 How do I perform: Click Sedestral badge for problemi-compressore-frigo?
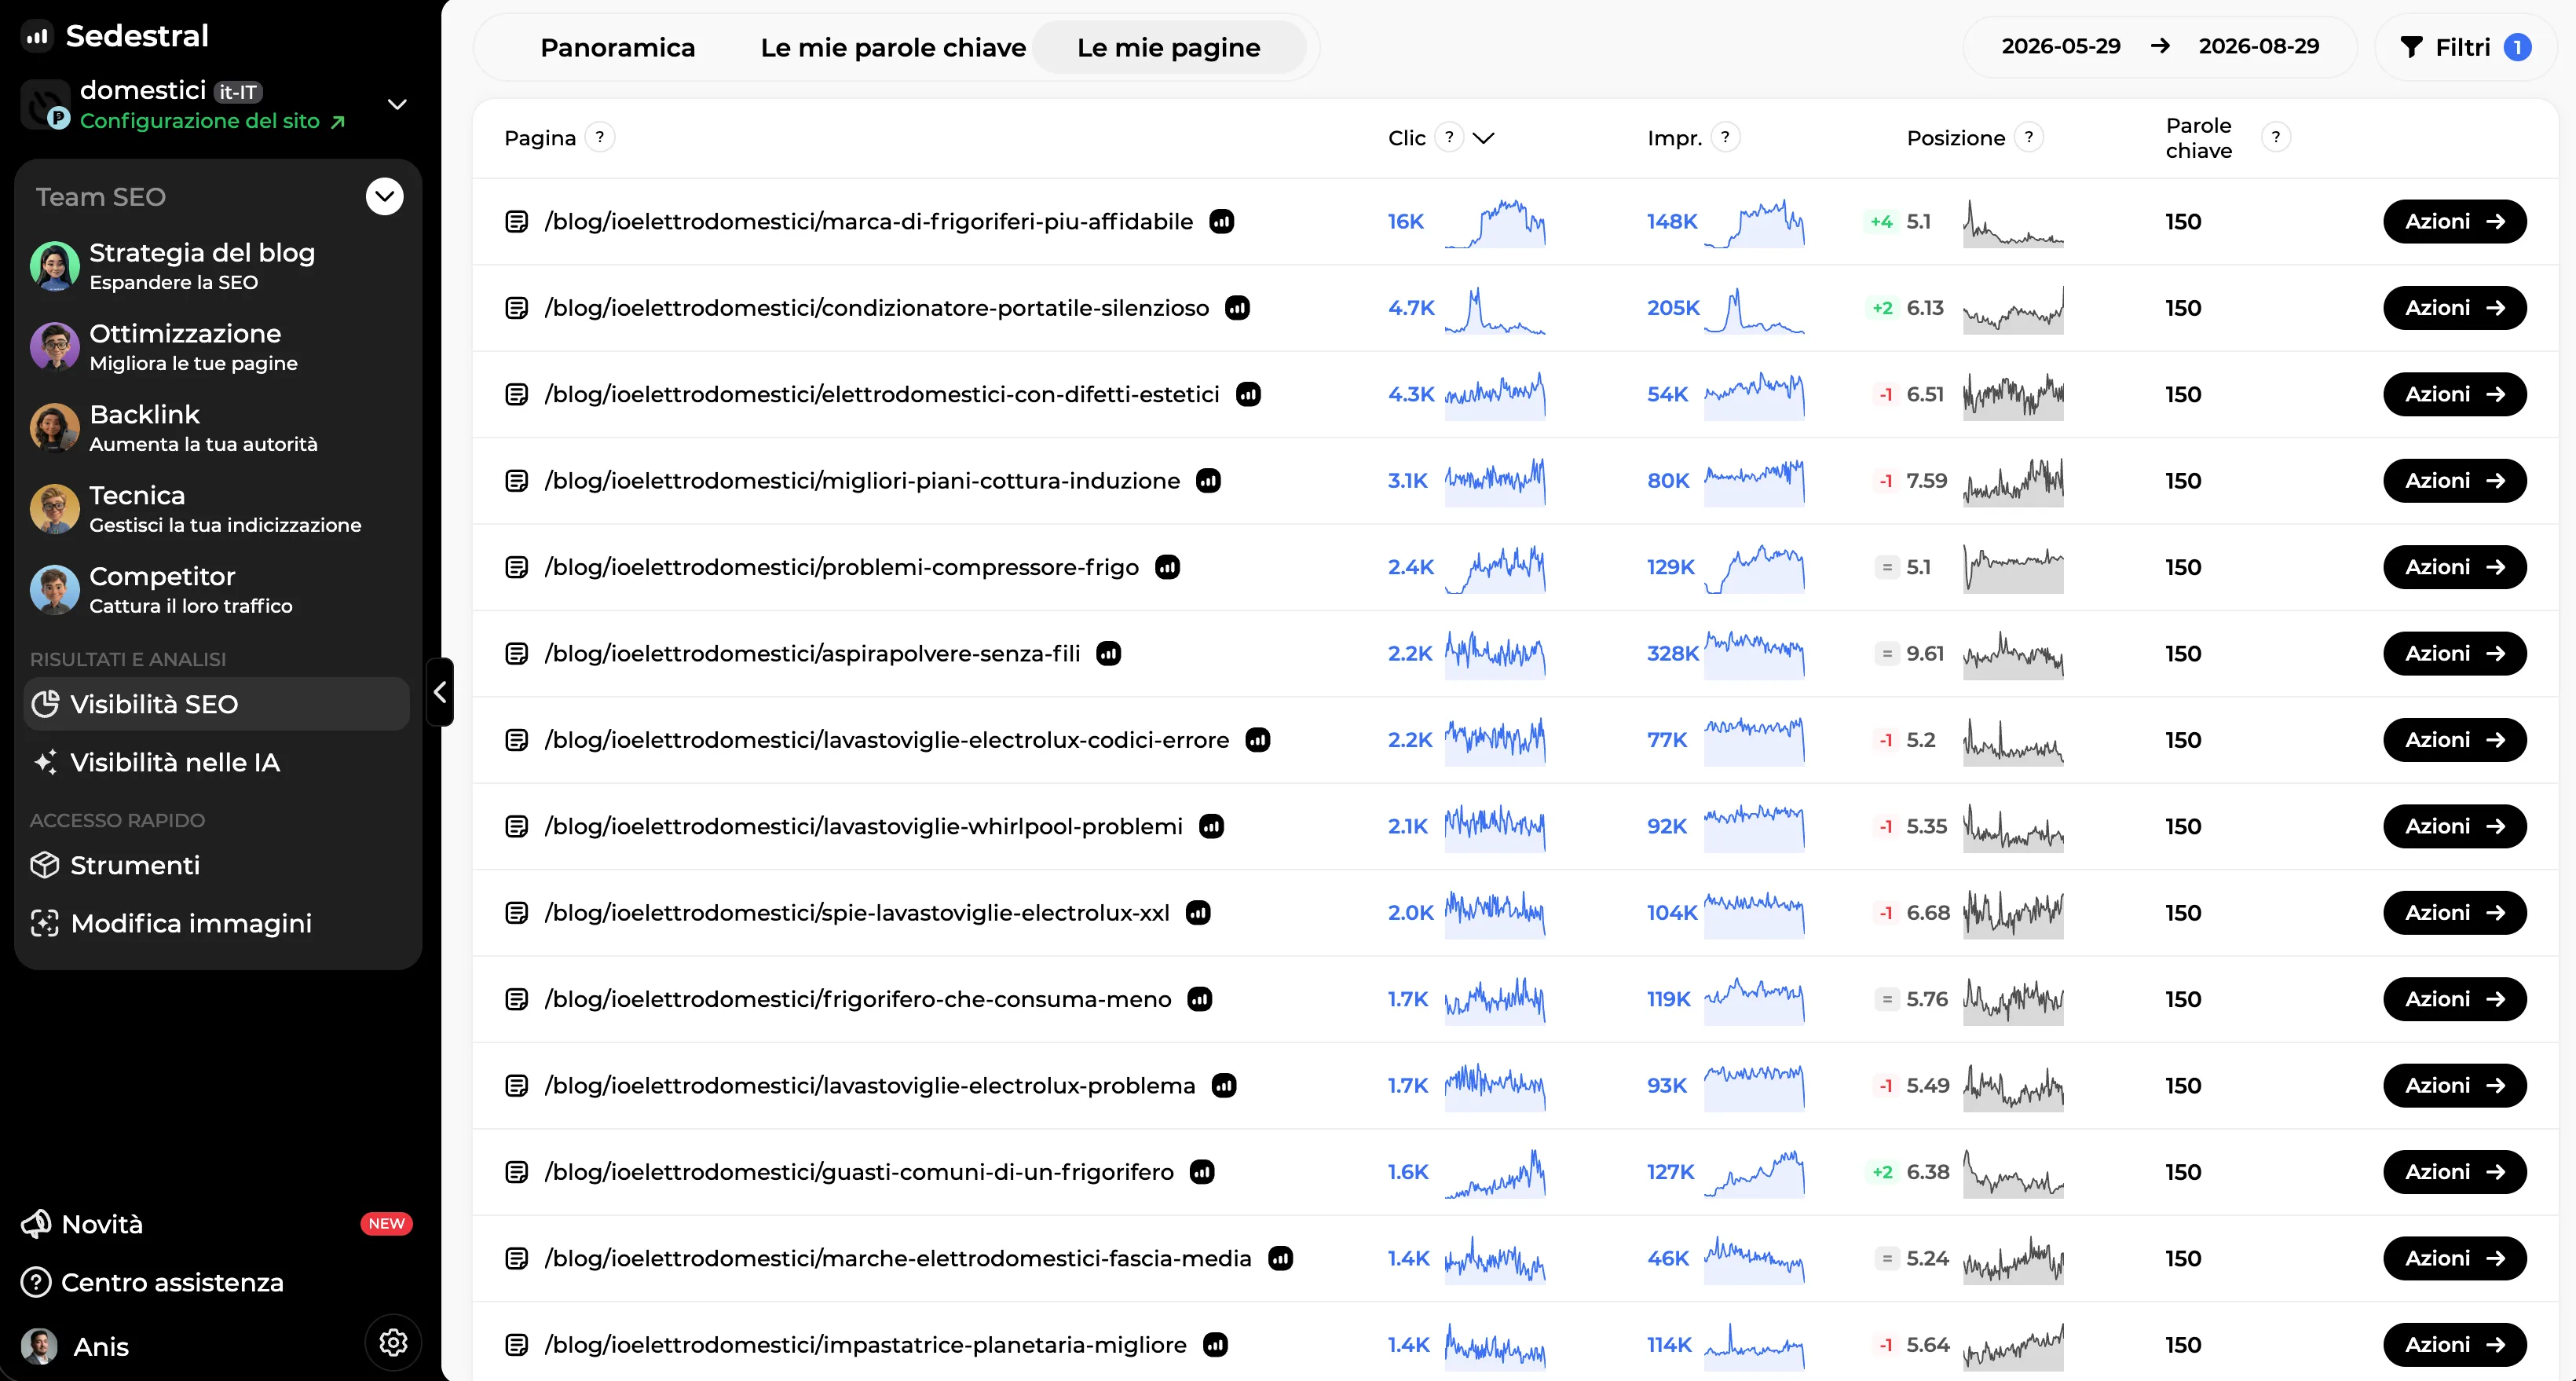point(1168,567)
